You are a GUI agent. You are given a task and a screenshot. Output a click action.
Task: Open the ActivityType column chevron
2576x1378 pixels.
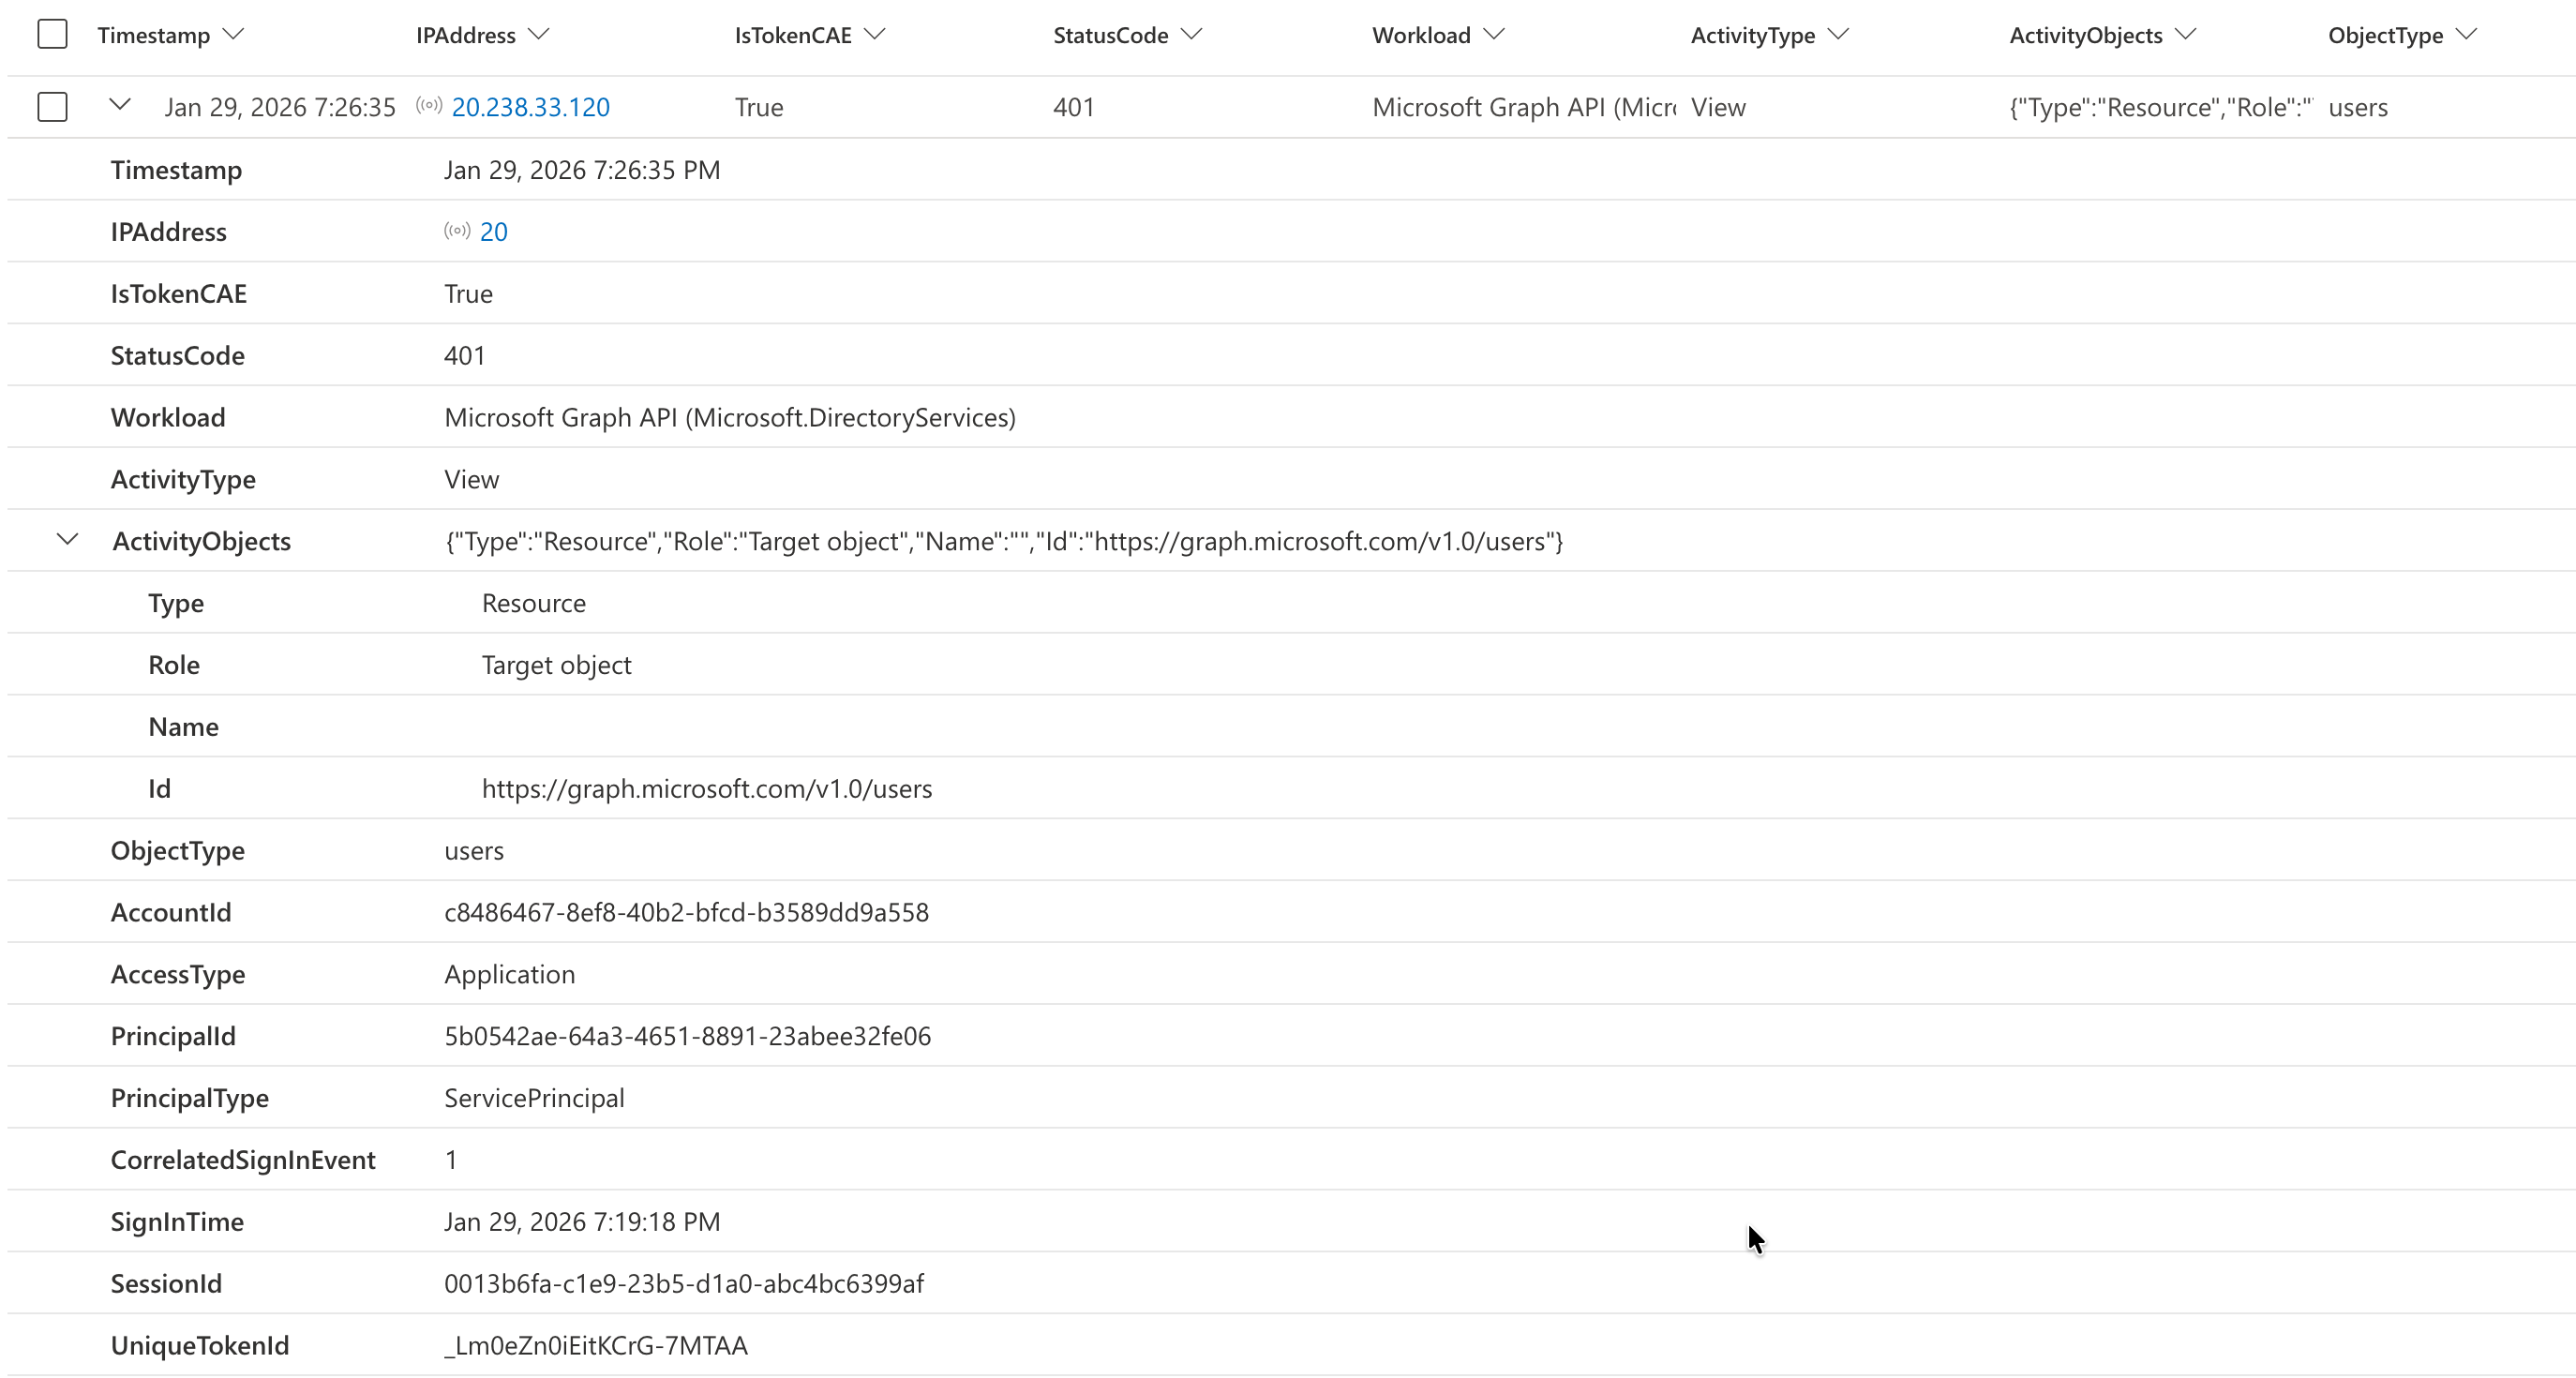pos(1838,35)
